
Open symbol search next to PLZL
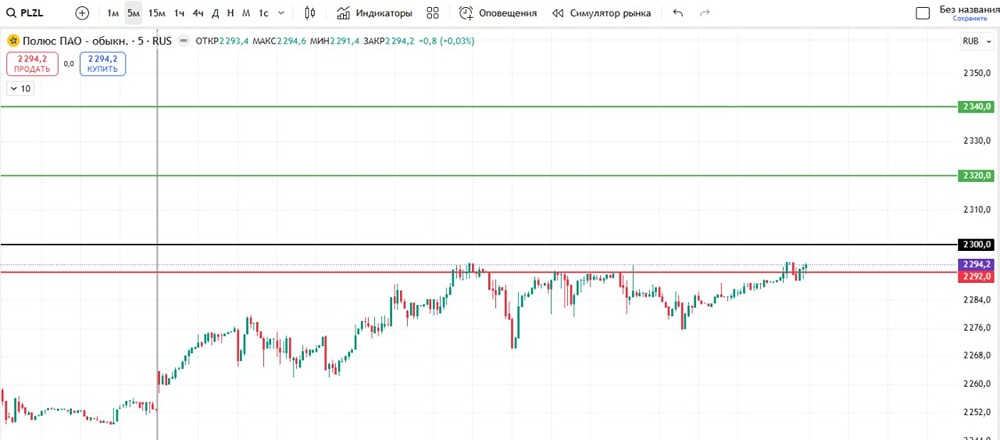[x=11, y=13]
